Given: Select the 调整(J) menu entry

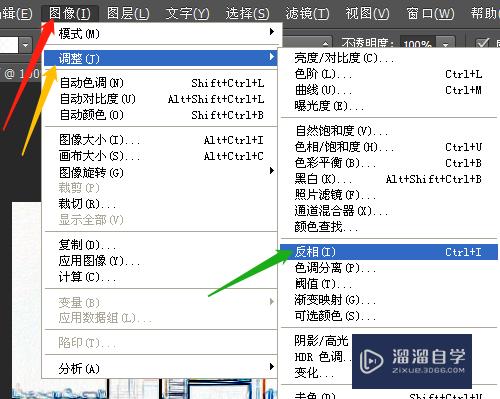Looking at the screenshot, I should pos(161,58).
